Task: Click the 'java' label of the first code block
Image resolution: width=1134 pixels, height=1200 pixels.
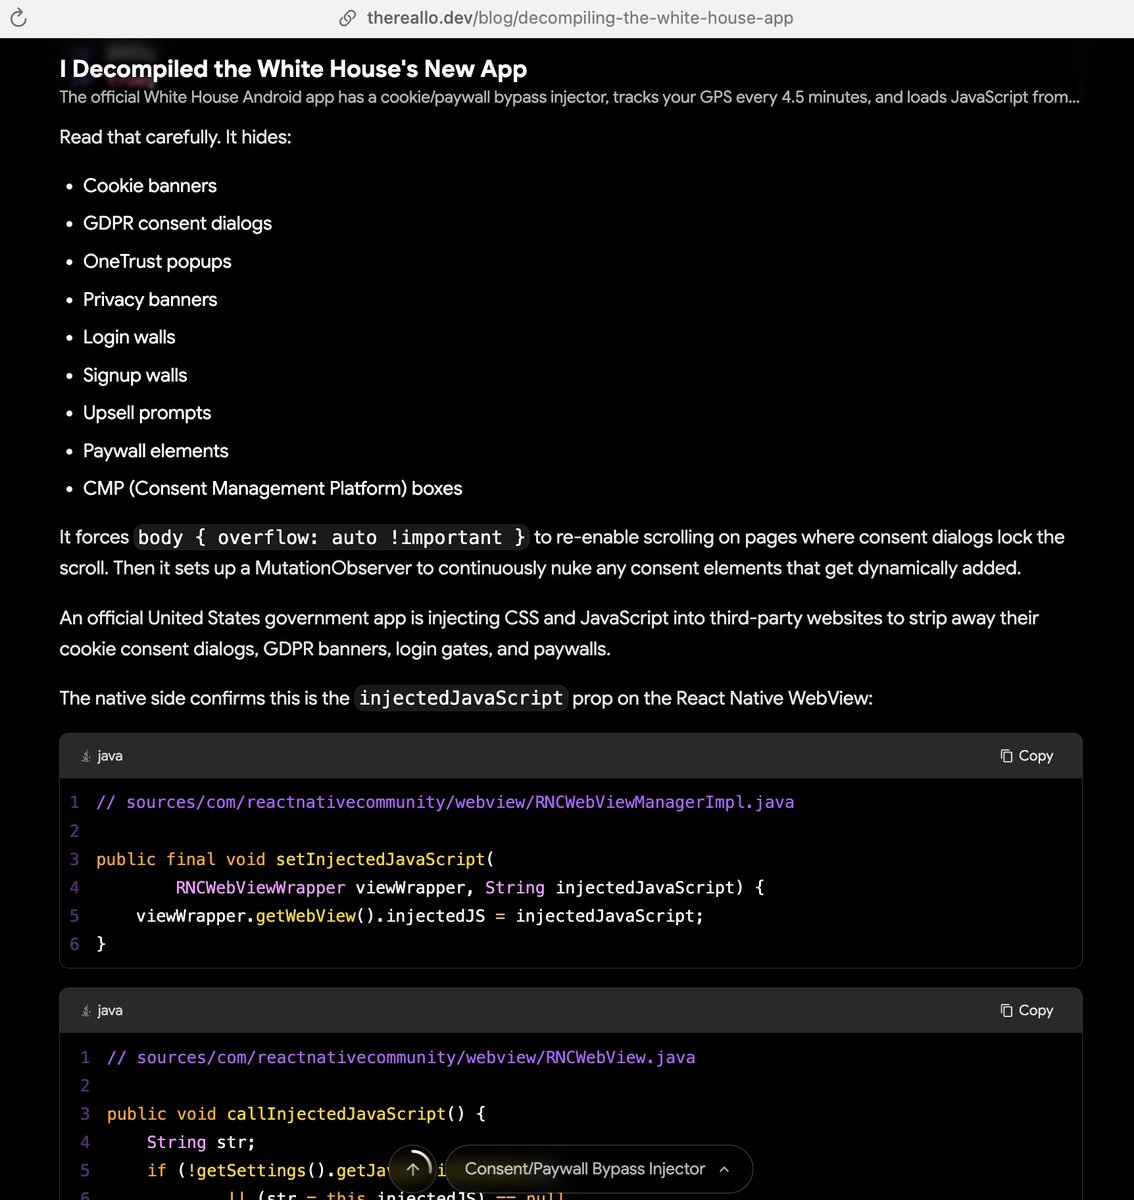Action: tap(110, 756)
